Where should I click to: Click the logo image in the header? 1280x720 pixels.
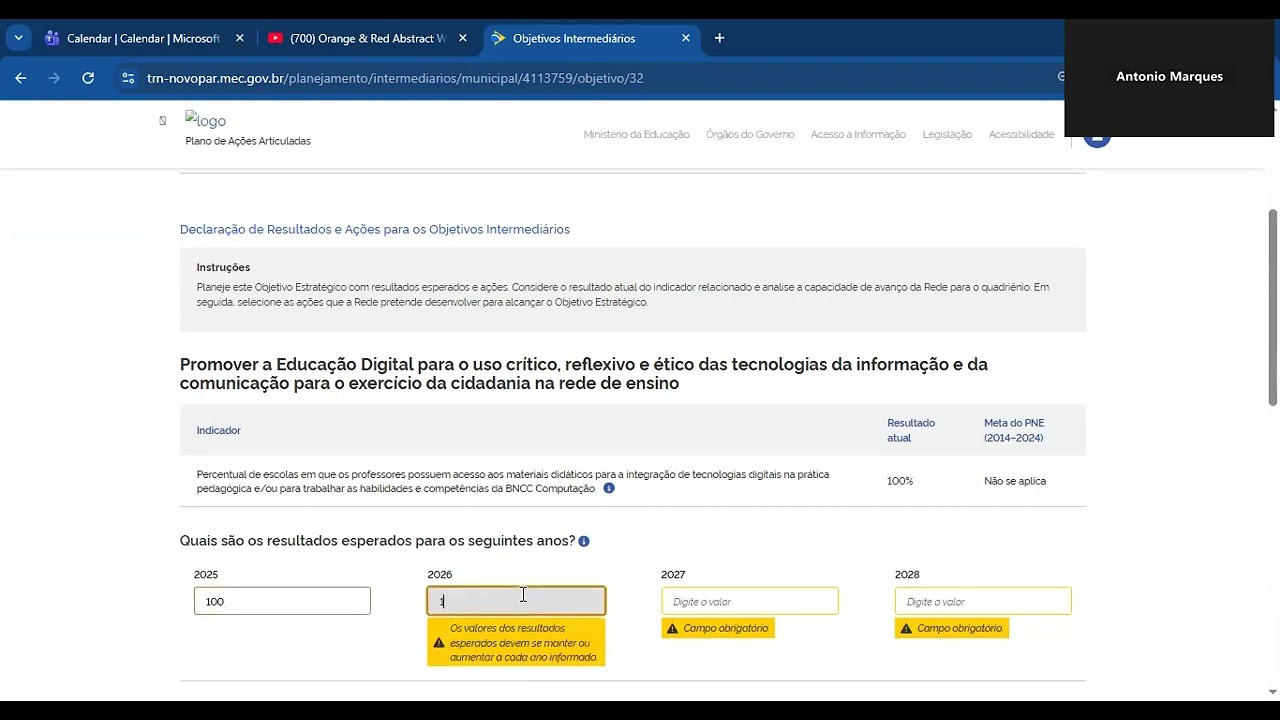[x=205, y=121]
